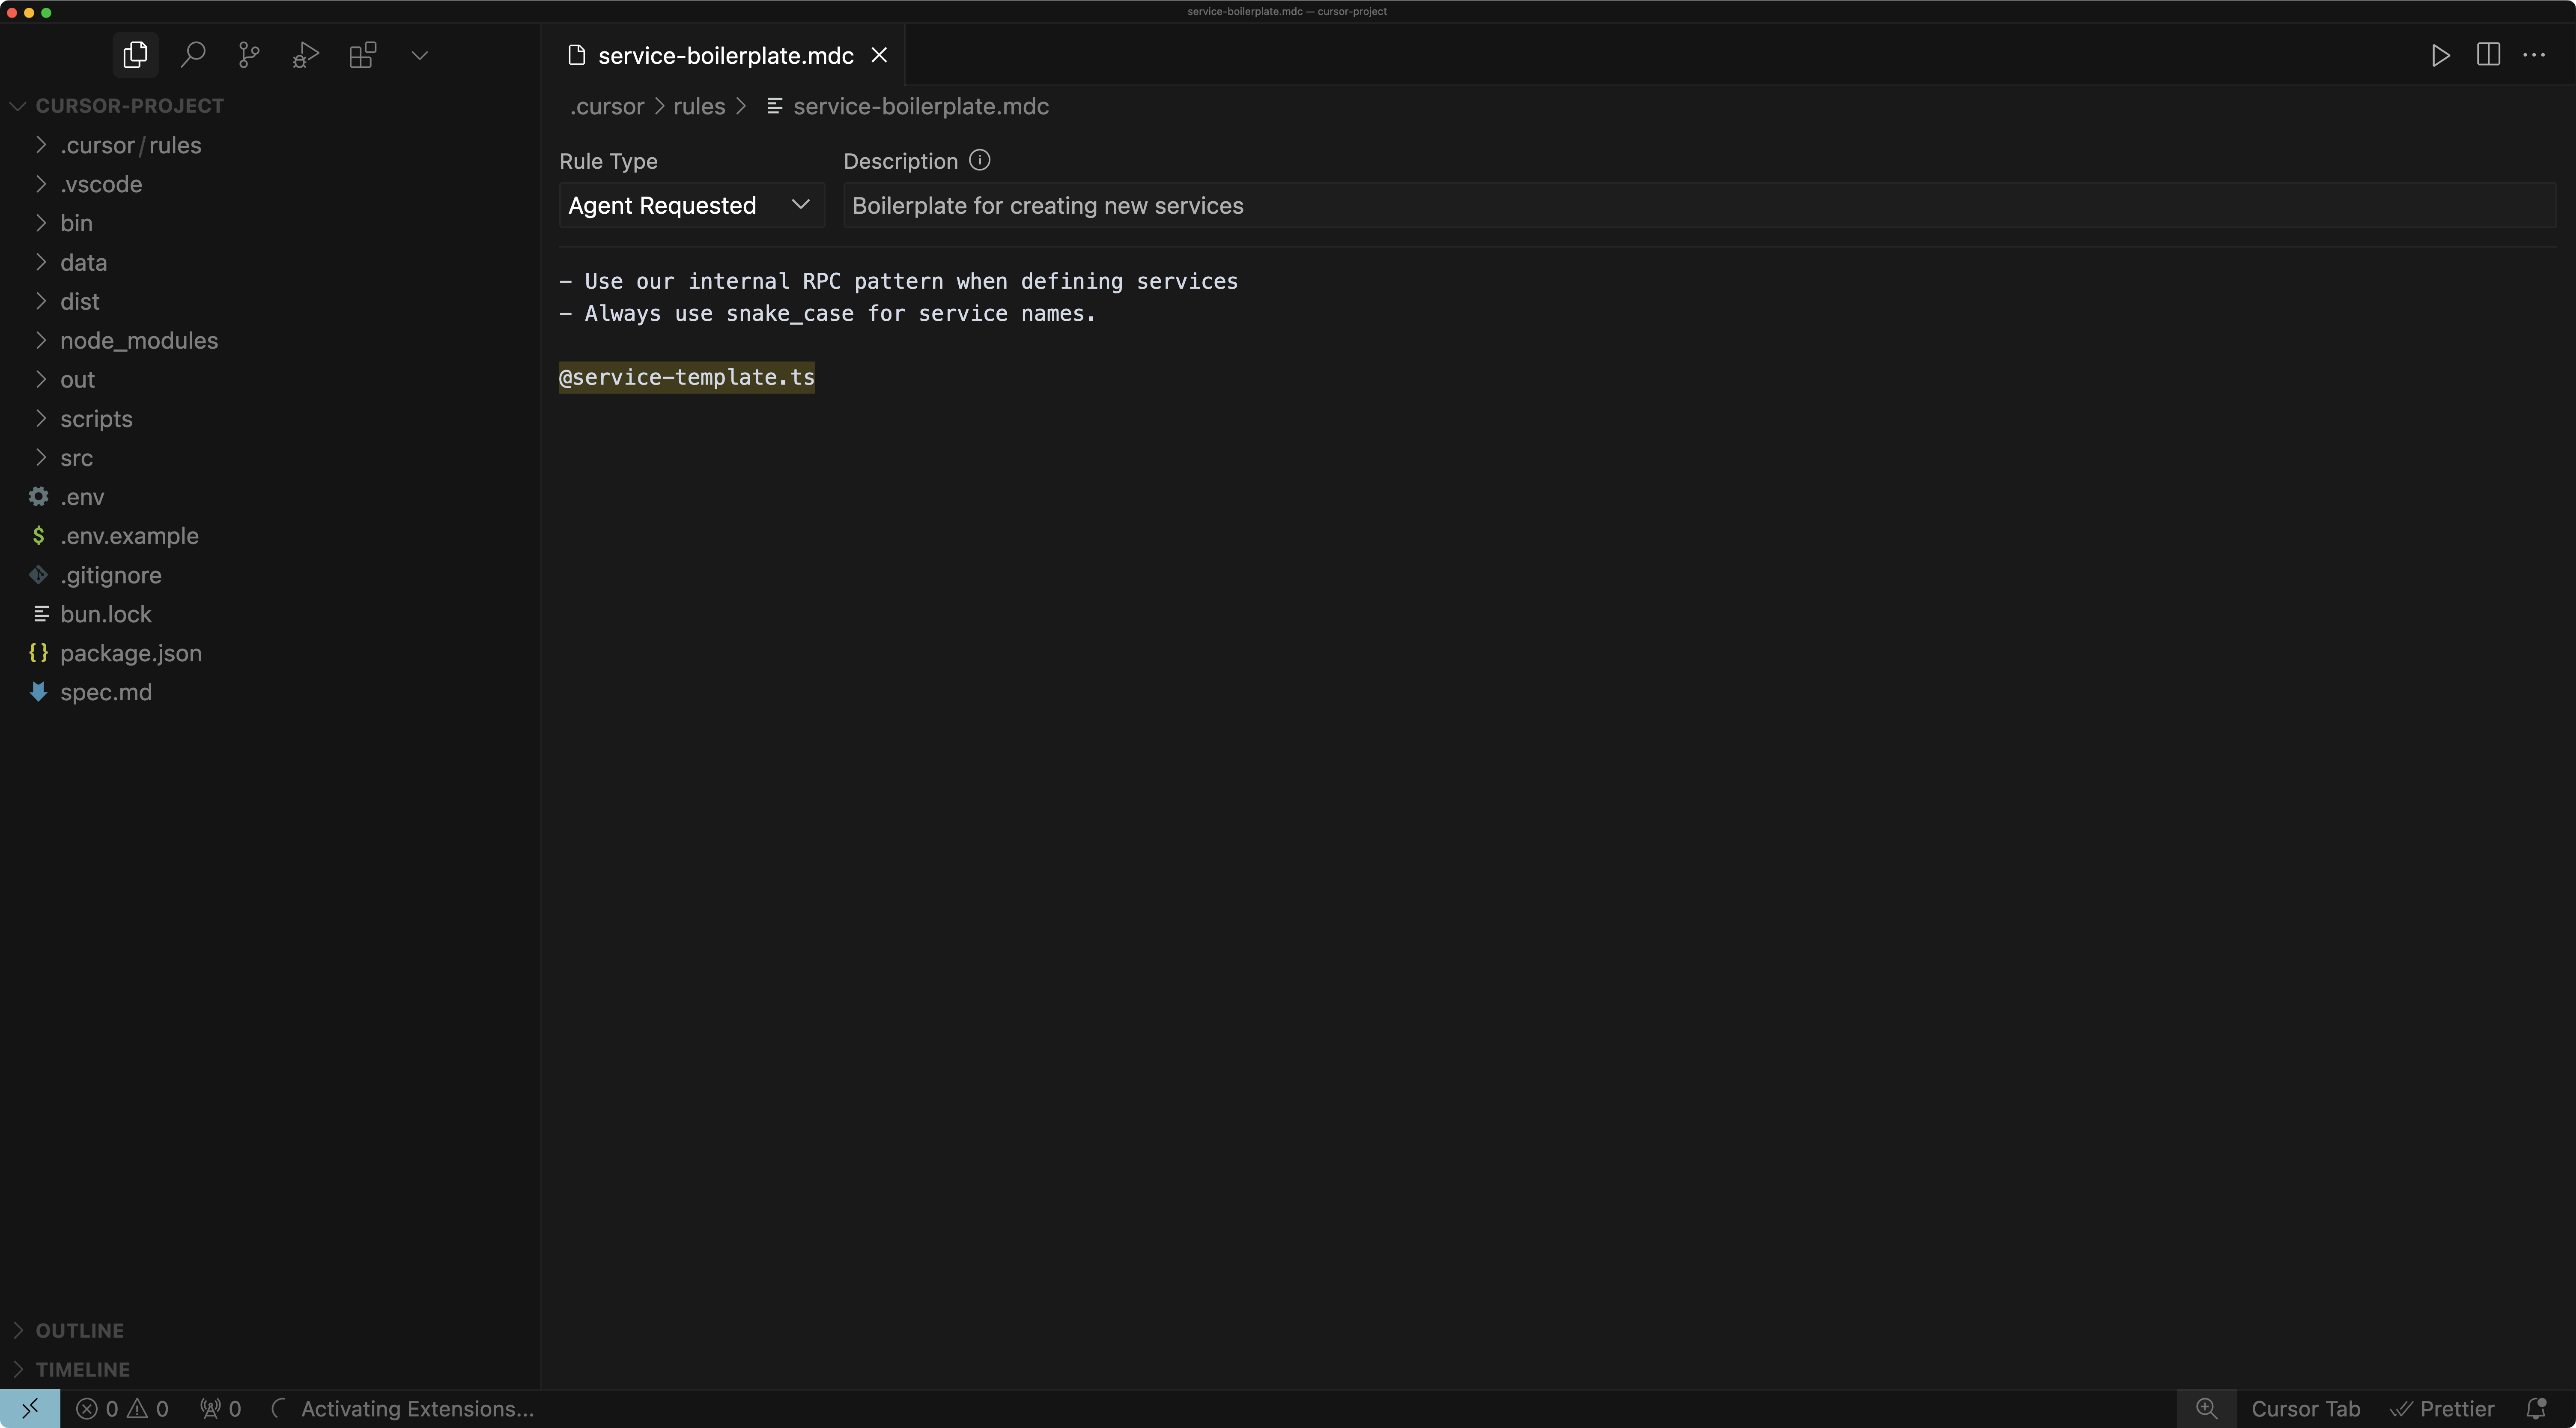Open the Run and Debug view

coord(306,55)
